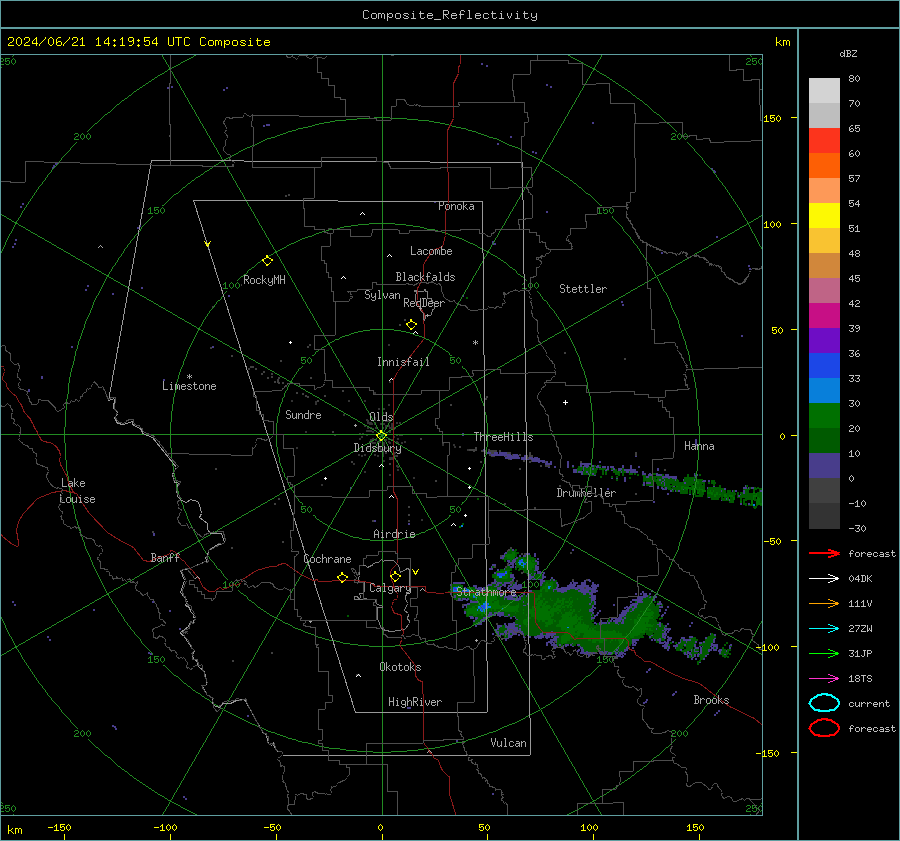Click the Okotoks city label
This screenshot has width=900, height=841.
point(400,667)
